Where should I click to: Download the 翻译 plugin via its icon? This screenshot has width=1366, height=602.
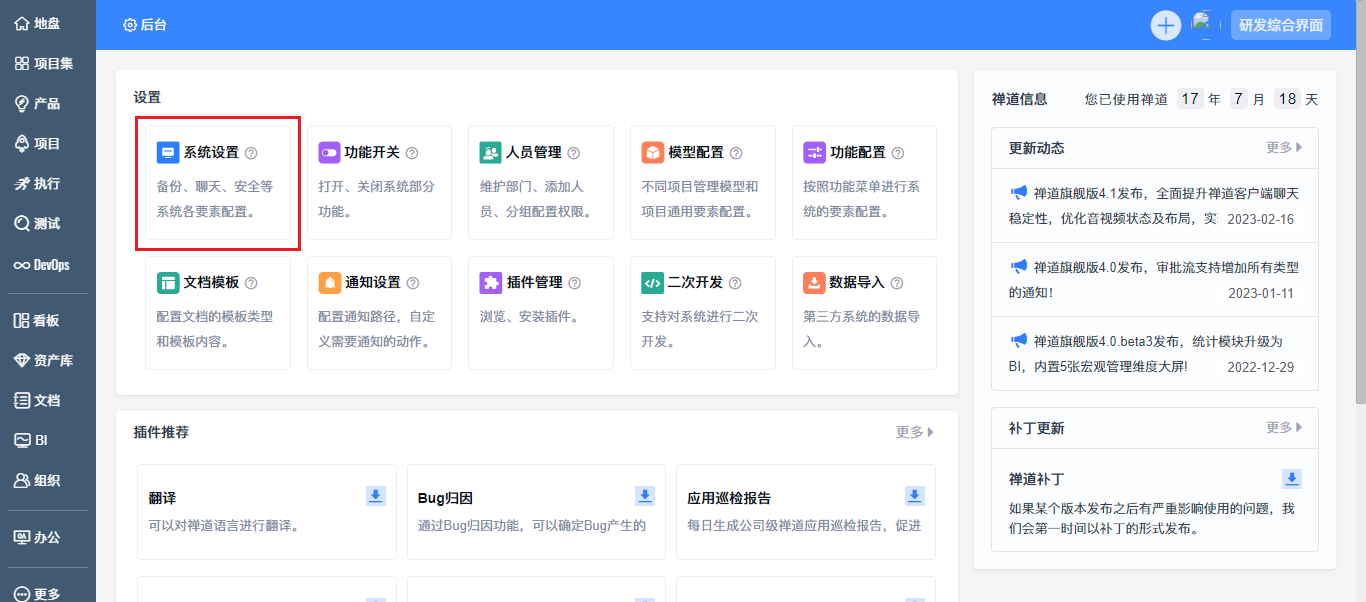pyautogui.click(x=376, y=496)
